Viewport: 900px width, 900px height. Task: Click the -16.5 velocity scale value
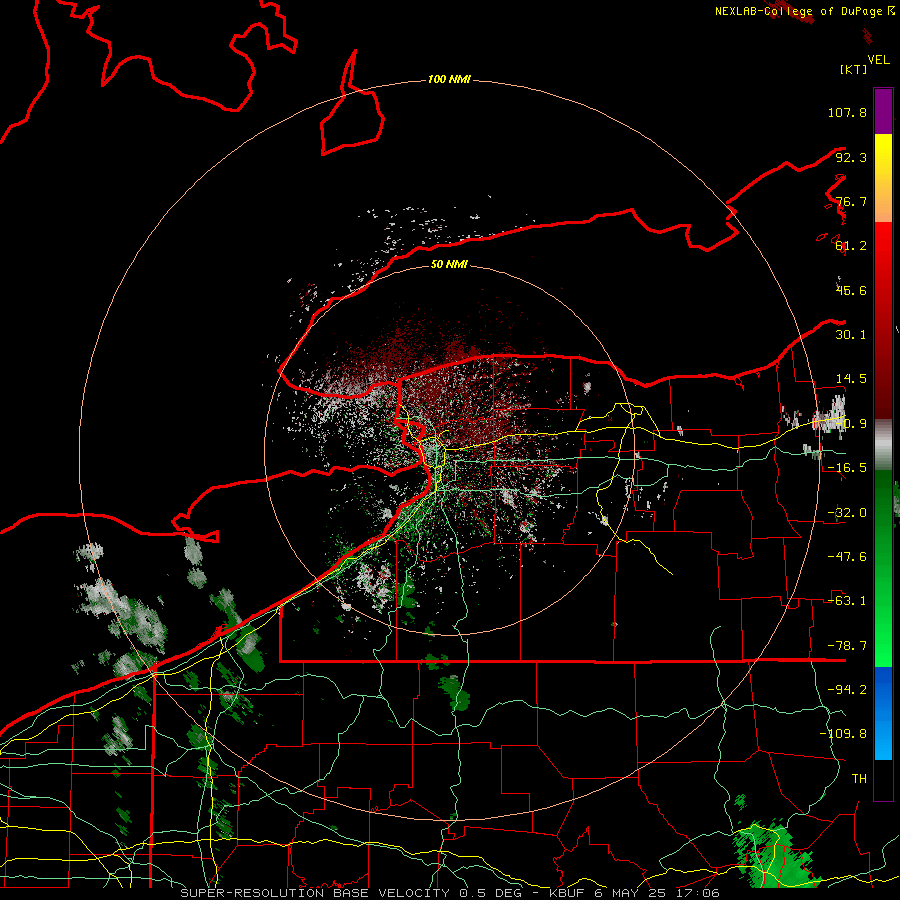click(x=847, y=468)
